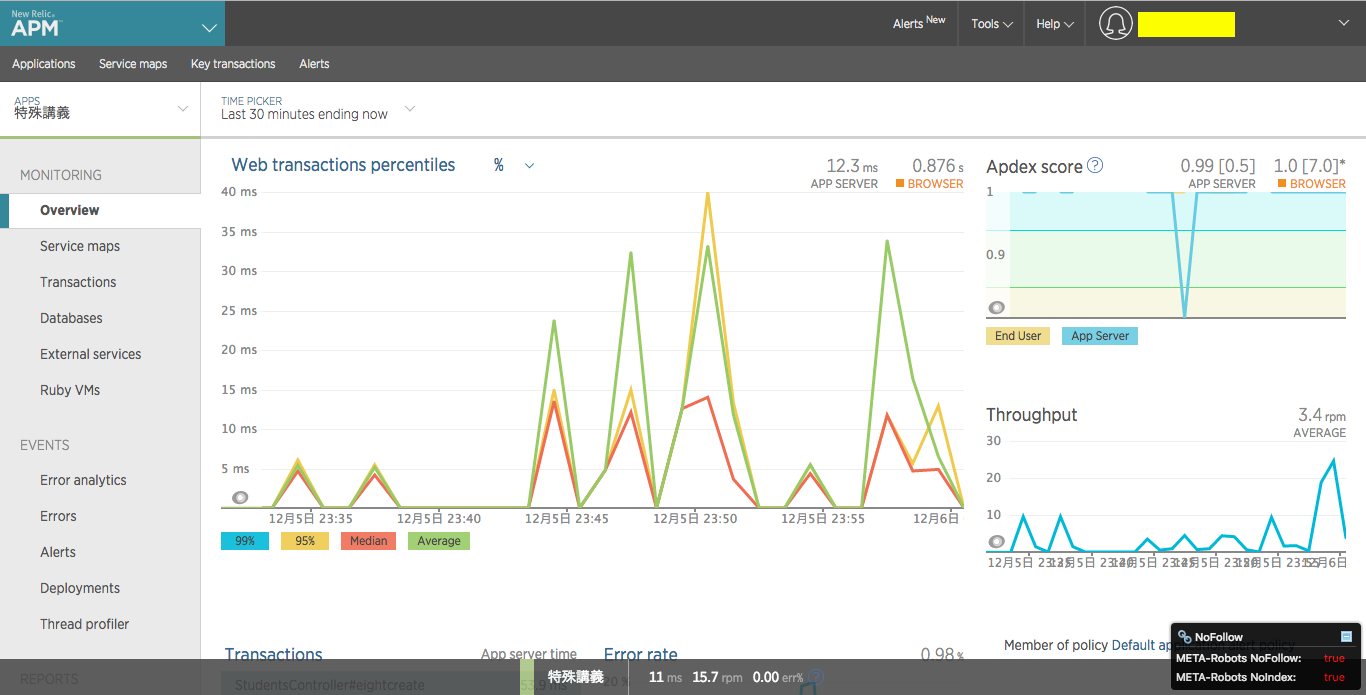Viewport: 1366px width, 695px height.
Task: Open Transactions in sidebar
Action: 78,282
